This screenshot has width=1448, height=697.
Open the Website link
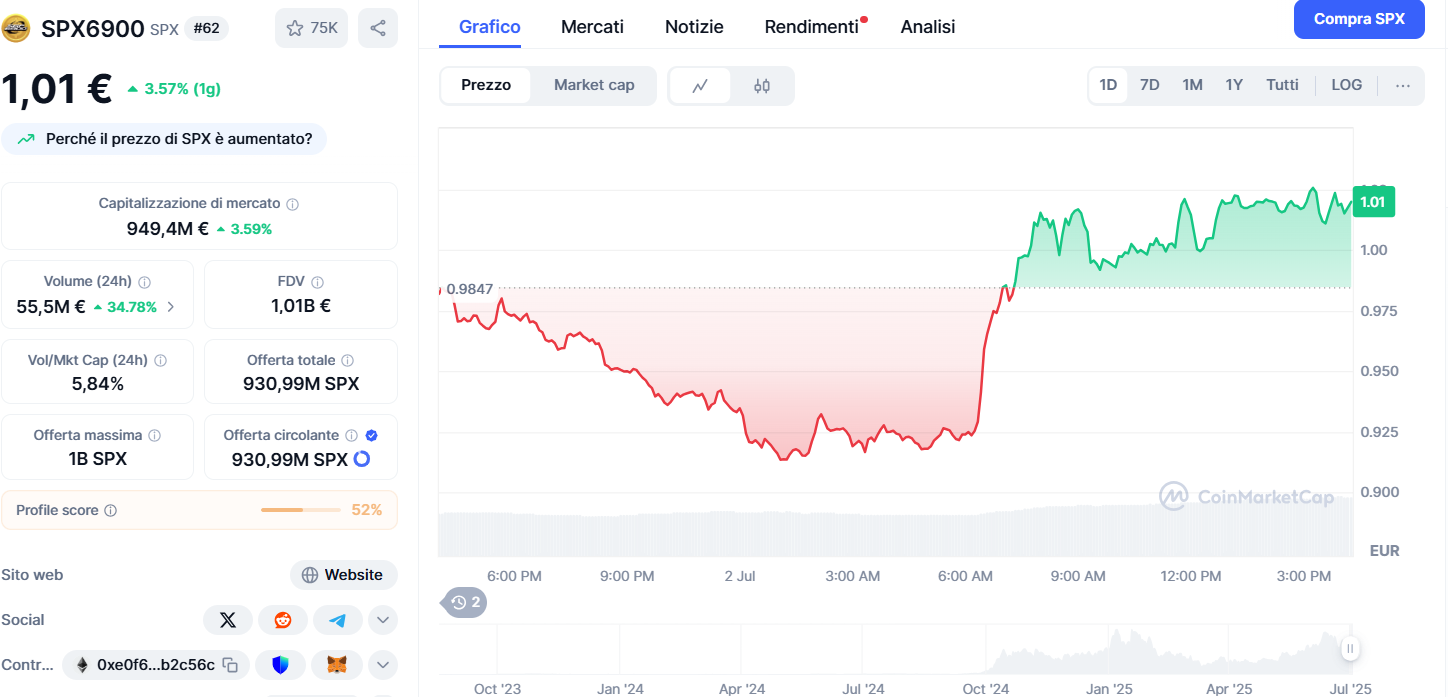tap(343, 575)
